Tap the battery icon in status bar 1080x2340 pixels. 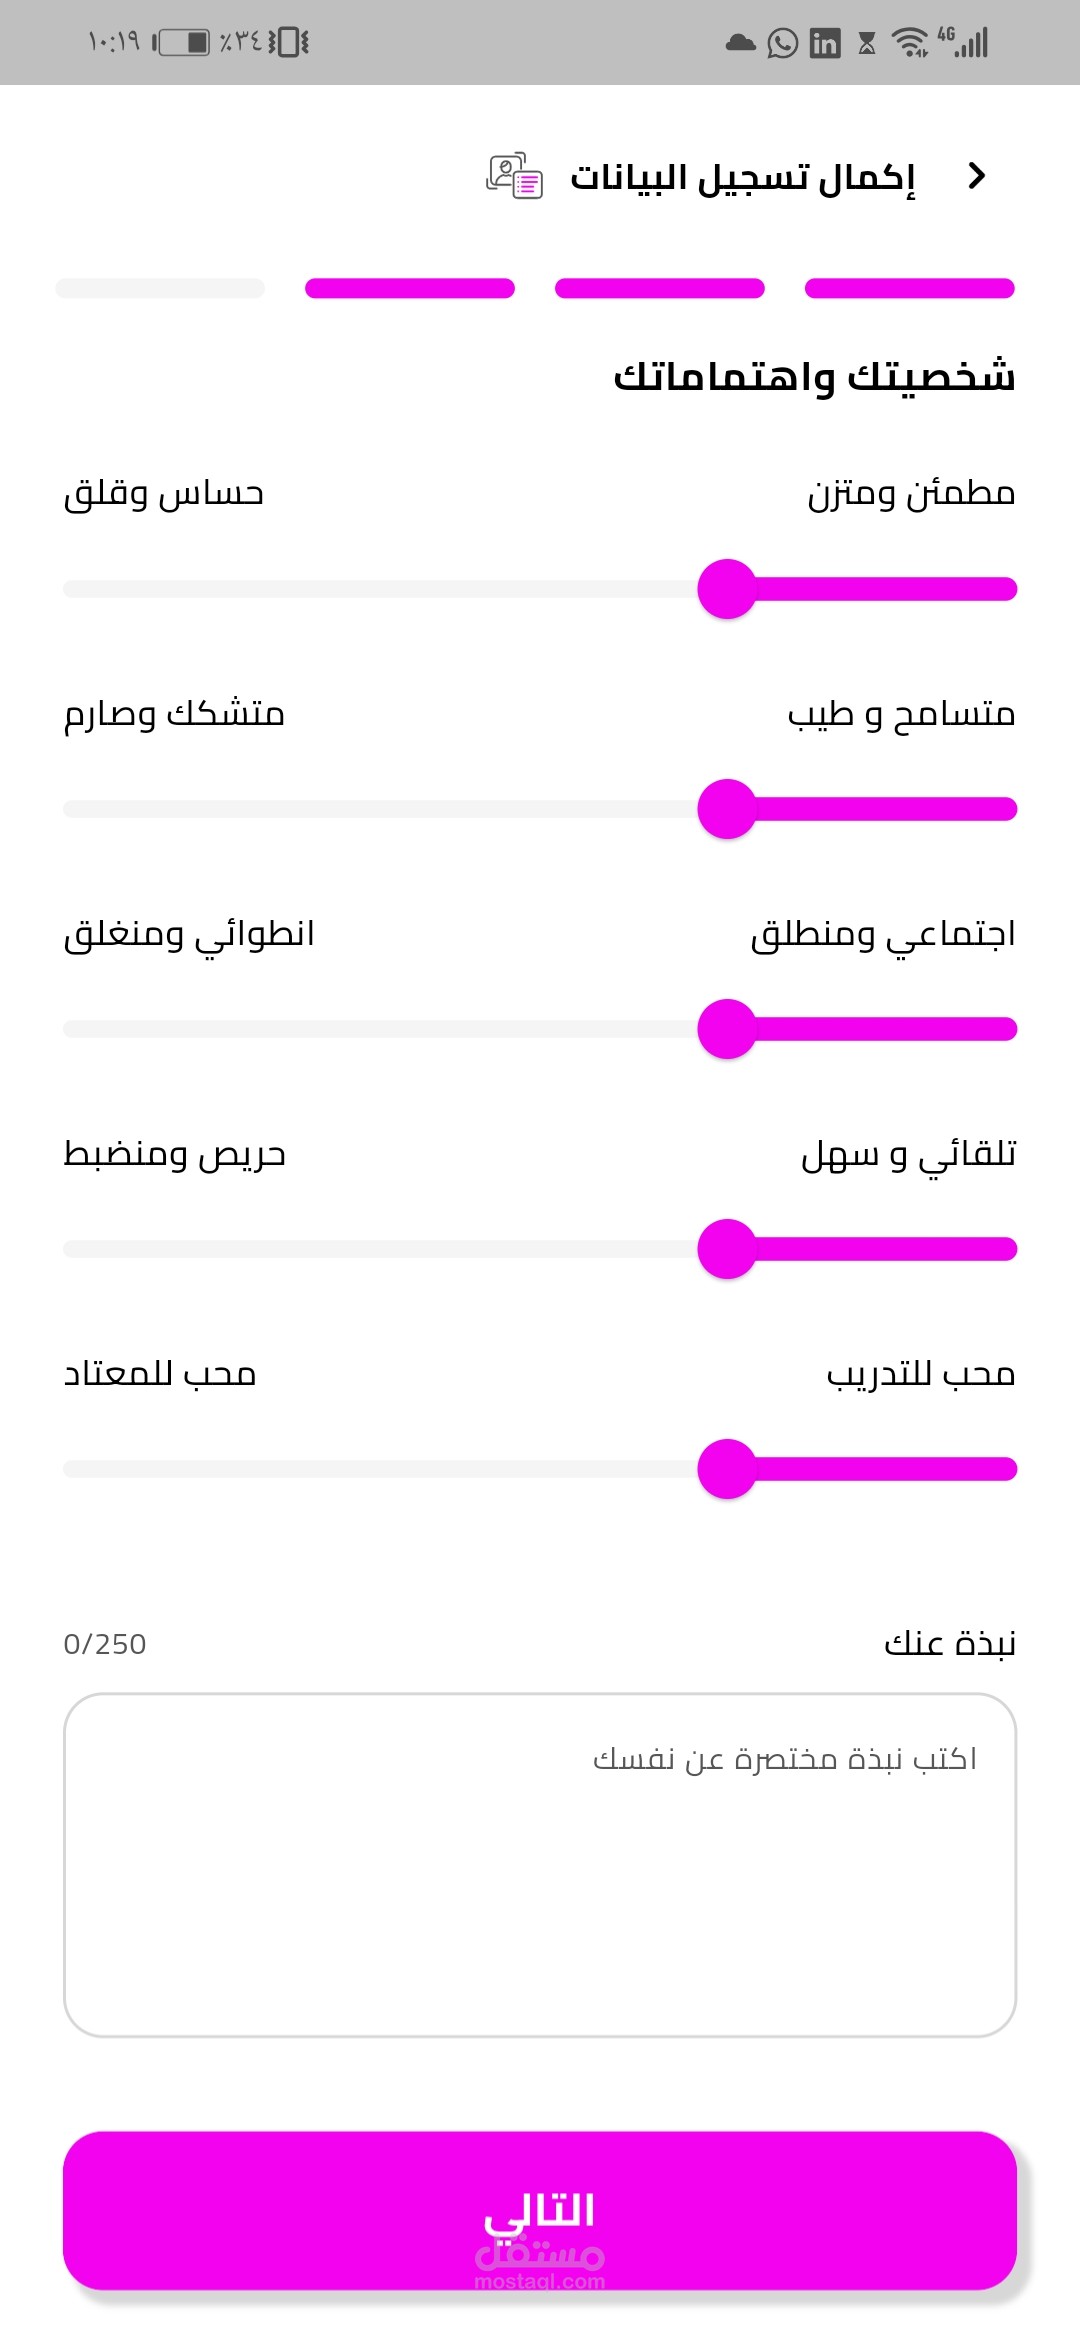183,42
